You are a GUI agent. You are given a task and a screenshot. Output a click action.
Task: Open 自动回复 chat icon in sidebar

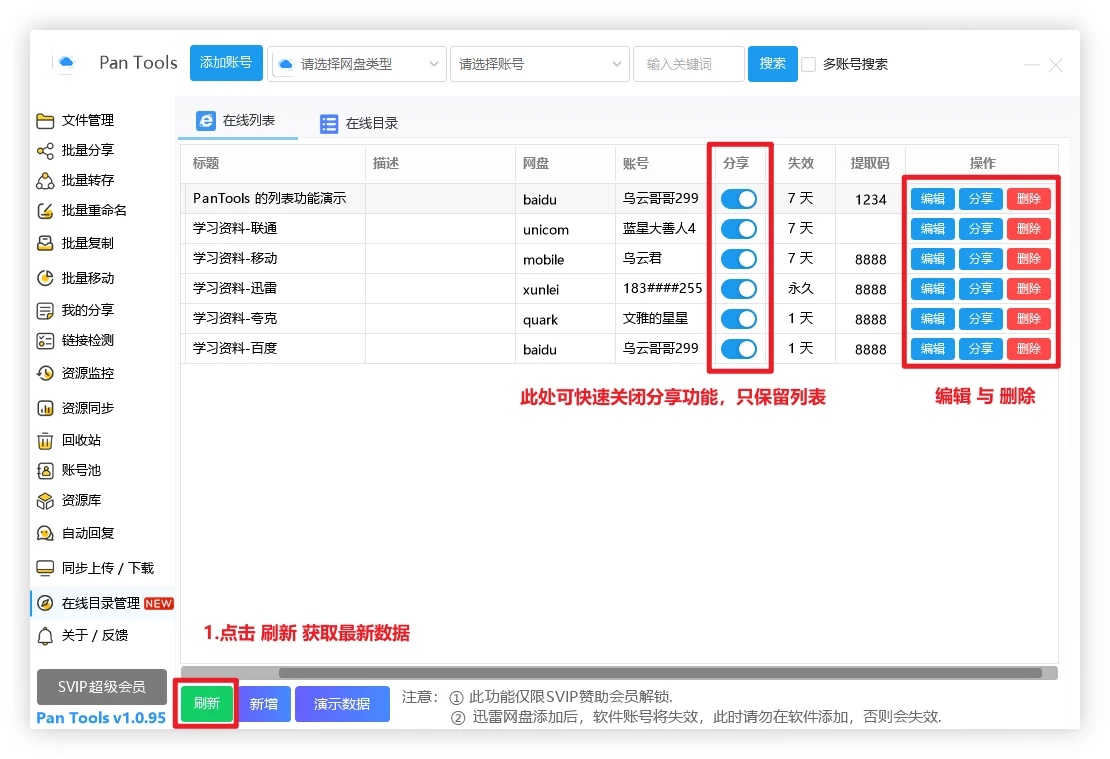(45, 534)
